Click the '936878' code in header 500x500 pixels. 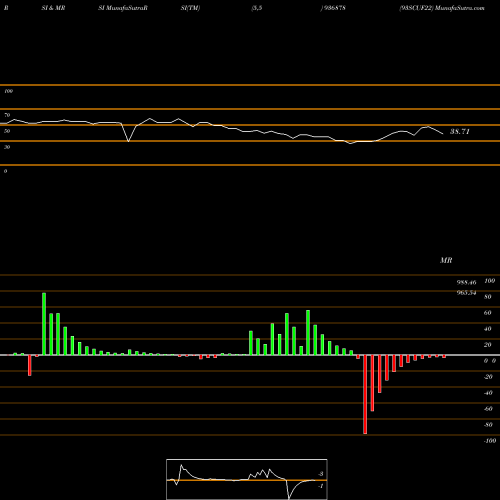[334, 8]
